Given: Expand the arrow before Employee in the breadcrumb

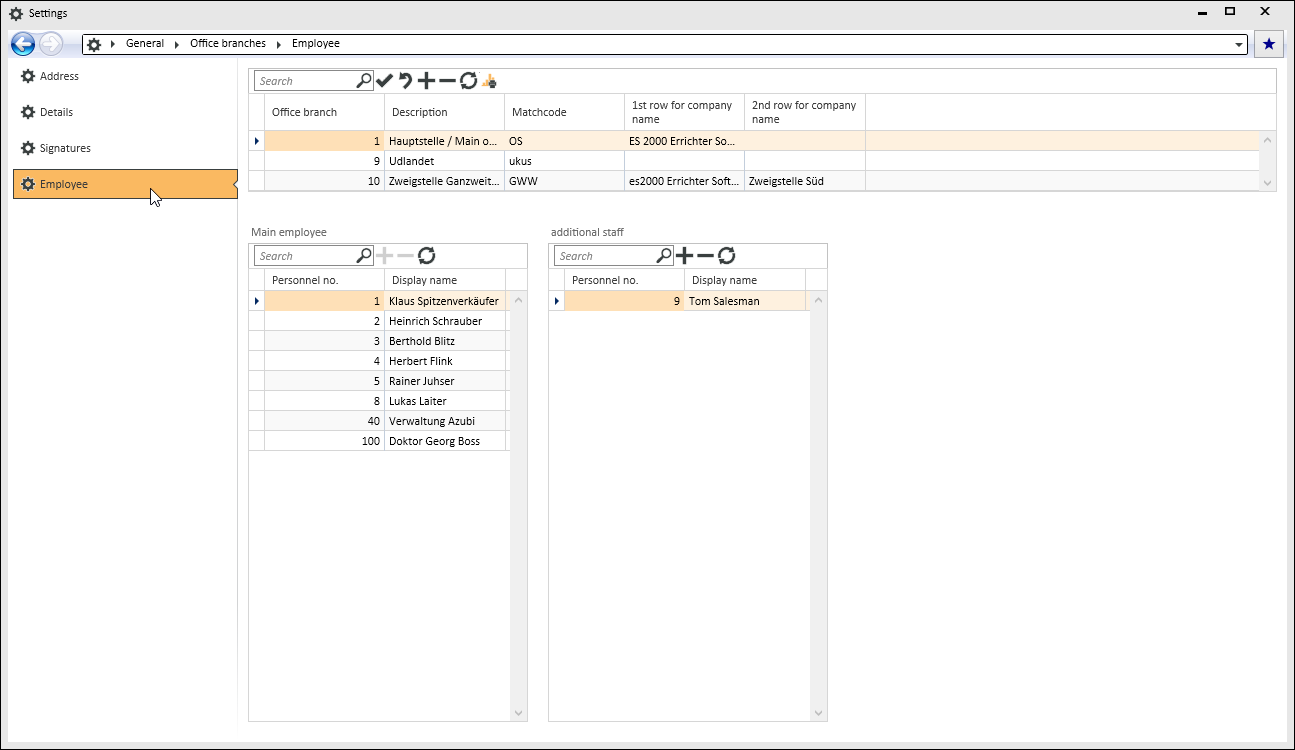Looking at the screenshot, I should point(279,44).
